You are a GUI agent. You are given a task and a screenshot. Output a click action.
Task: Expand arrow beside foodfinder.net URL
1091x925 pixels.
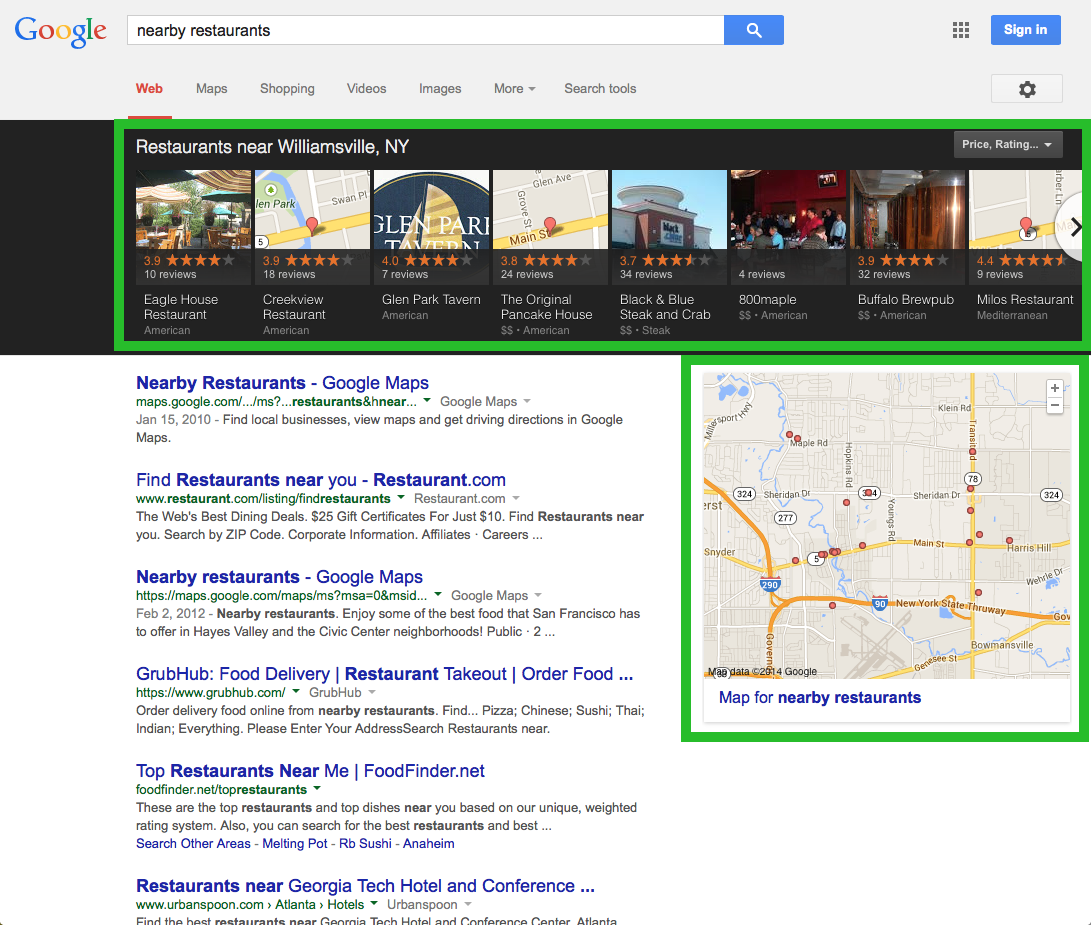tap(317, 789)
